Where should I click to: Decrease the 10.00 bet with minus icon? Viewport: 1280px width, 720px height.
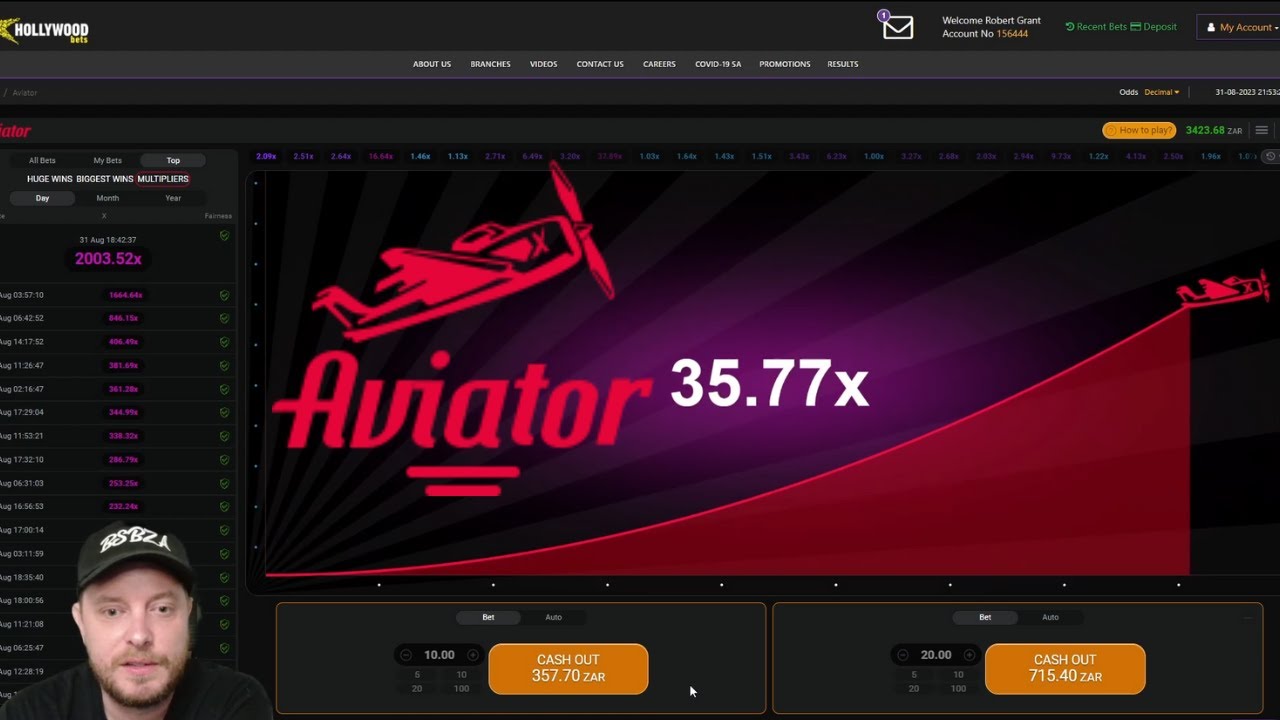(x=406, y=655)
